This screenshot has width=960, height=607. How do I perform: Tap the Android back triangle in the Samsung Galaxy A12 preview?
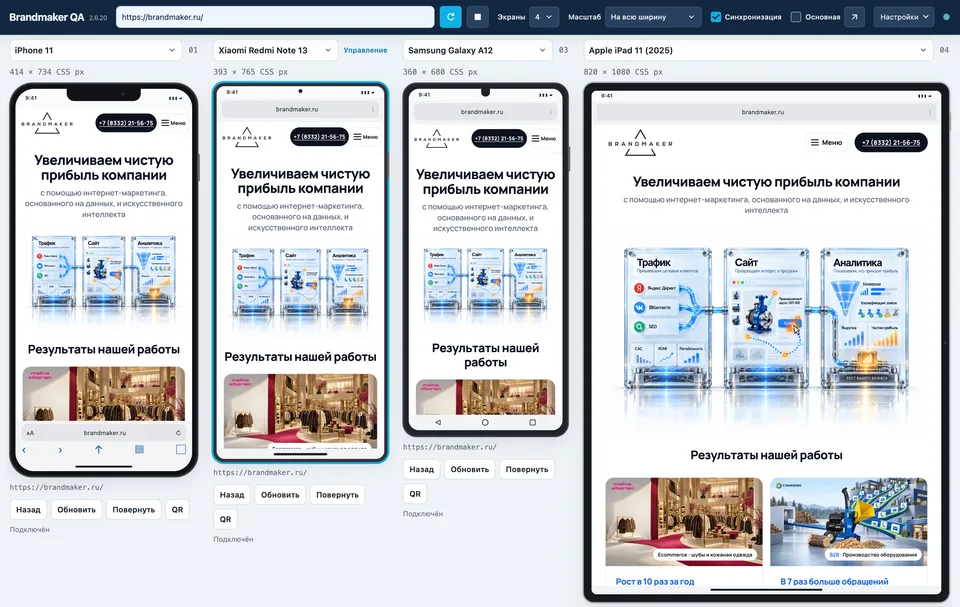pyautogui.click(x=438, y=423)
